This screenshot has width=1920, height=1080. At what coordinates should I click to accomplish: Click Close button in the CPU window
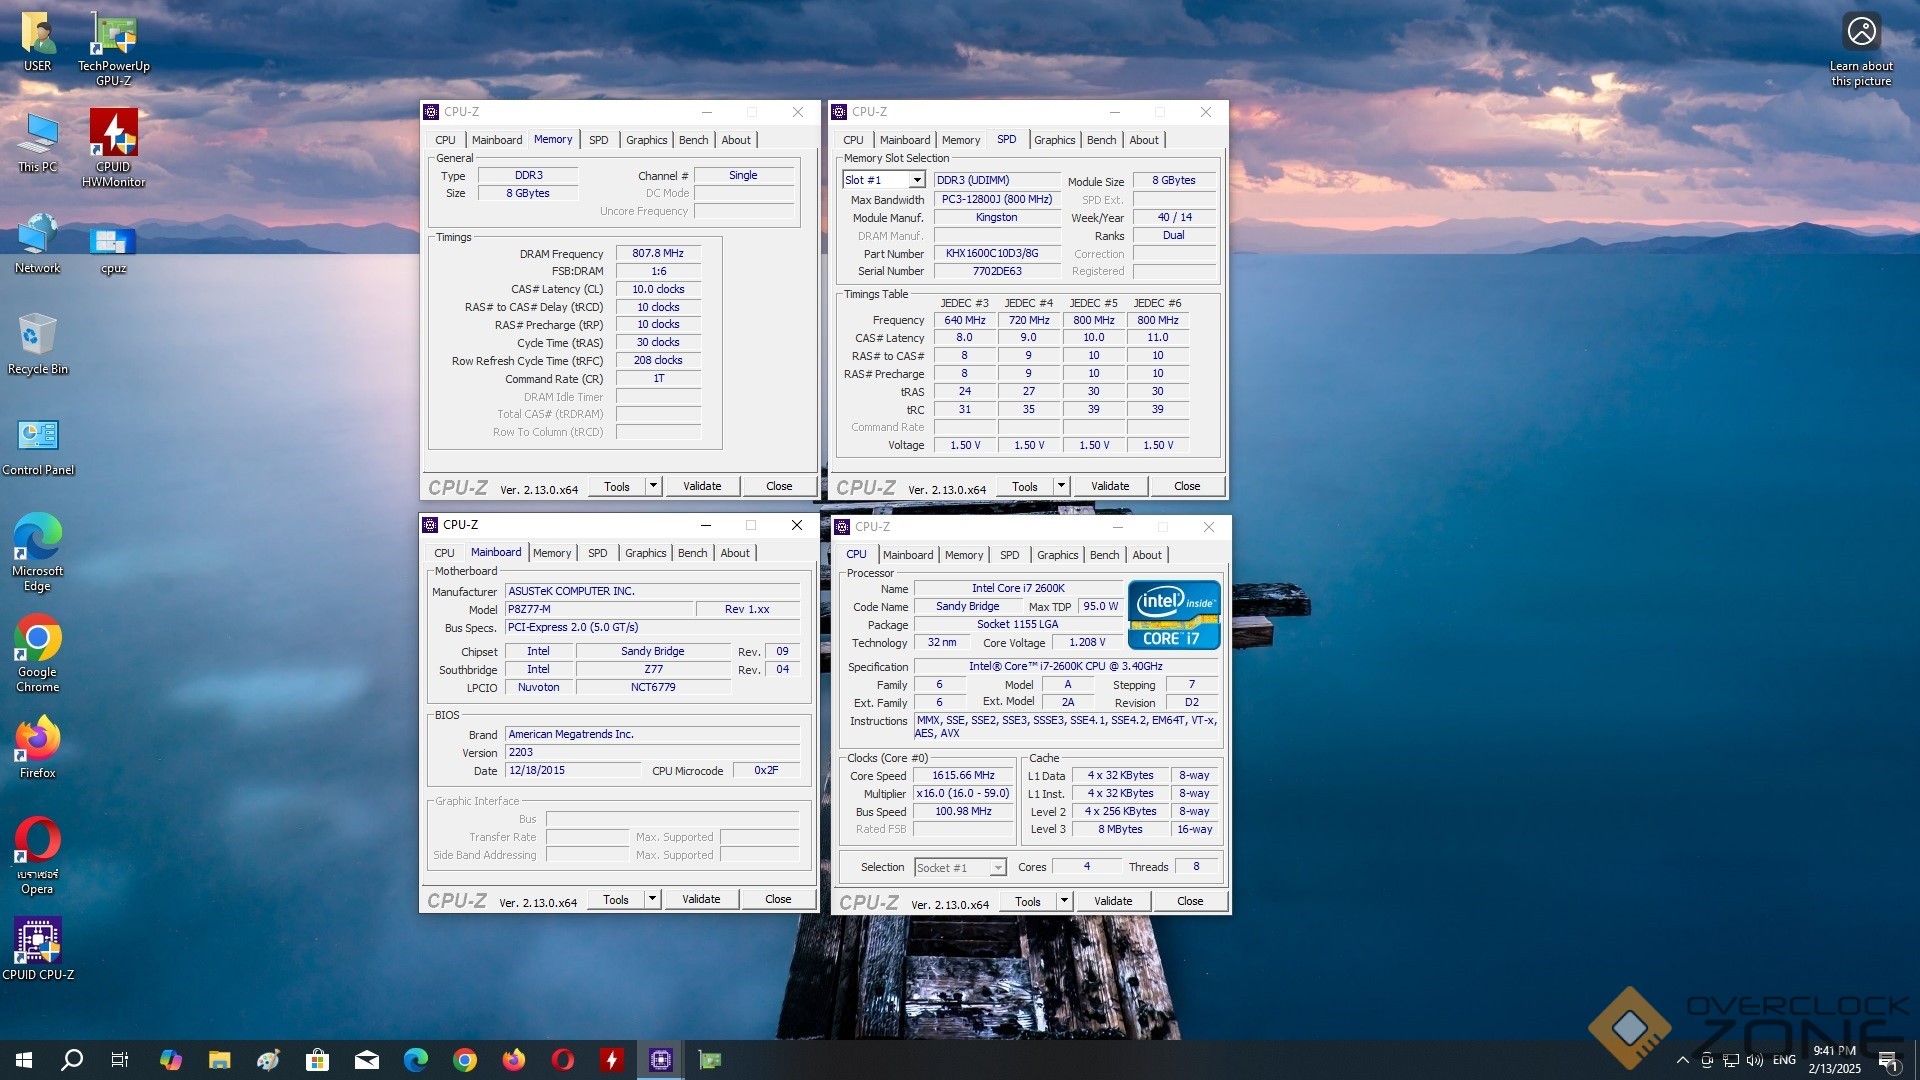click(x=1190, y=901)
